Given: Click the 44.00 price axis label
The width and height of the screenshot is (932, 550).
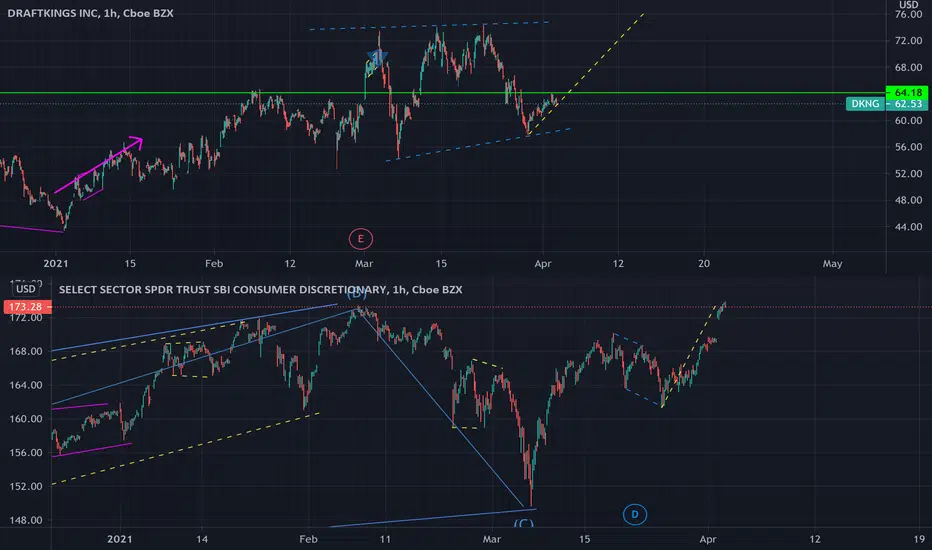Looking at the screenshot, I should point(908,227).
